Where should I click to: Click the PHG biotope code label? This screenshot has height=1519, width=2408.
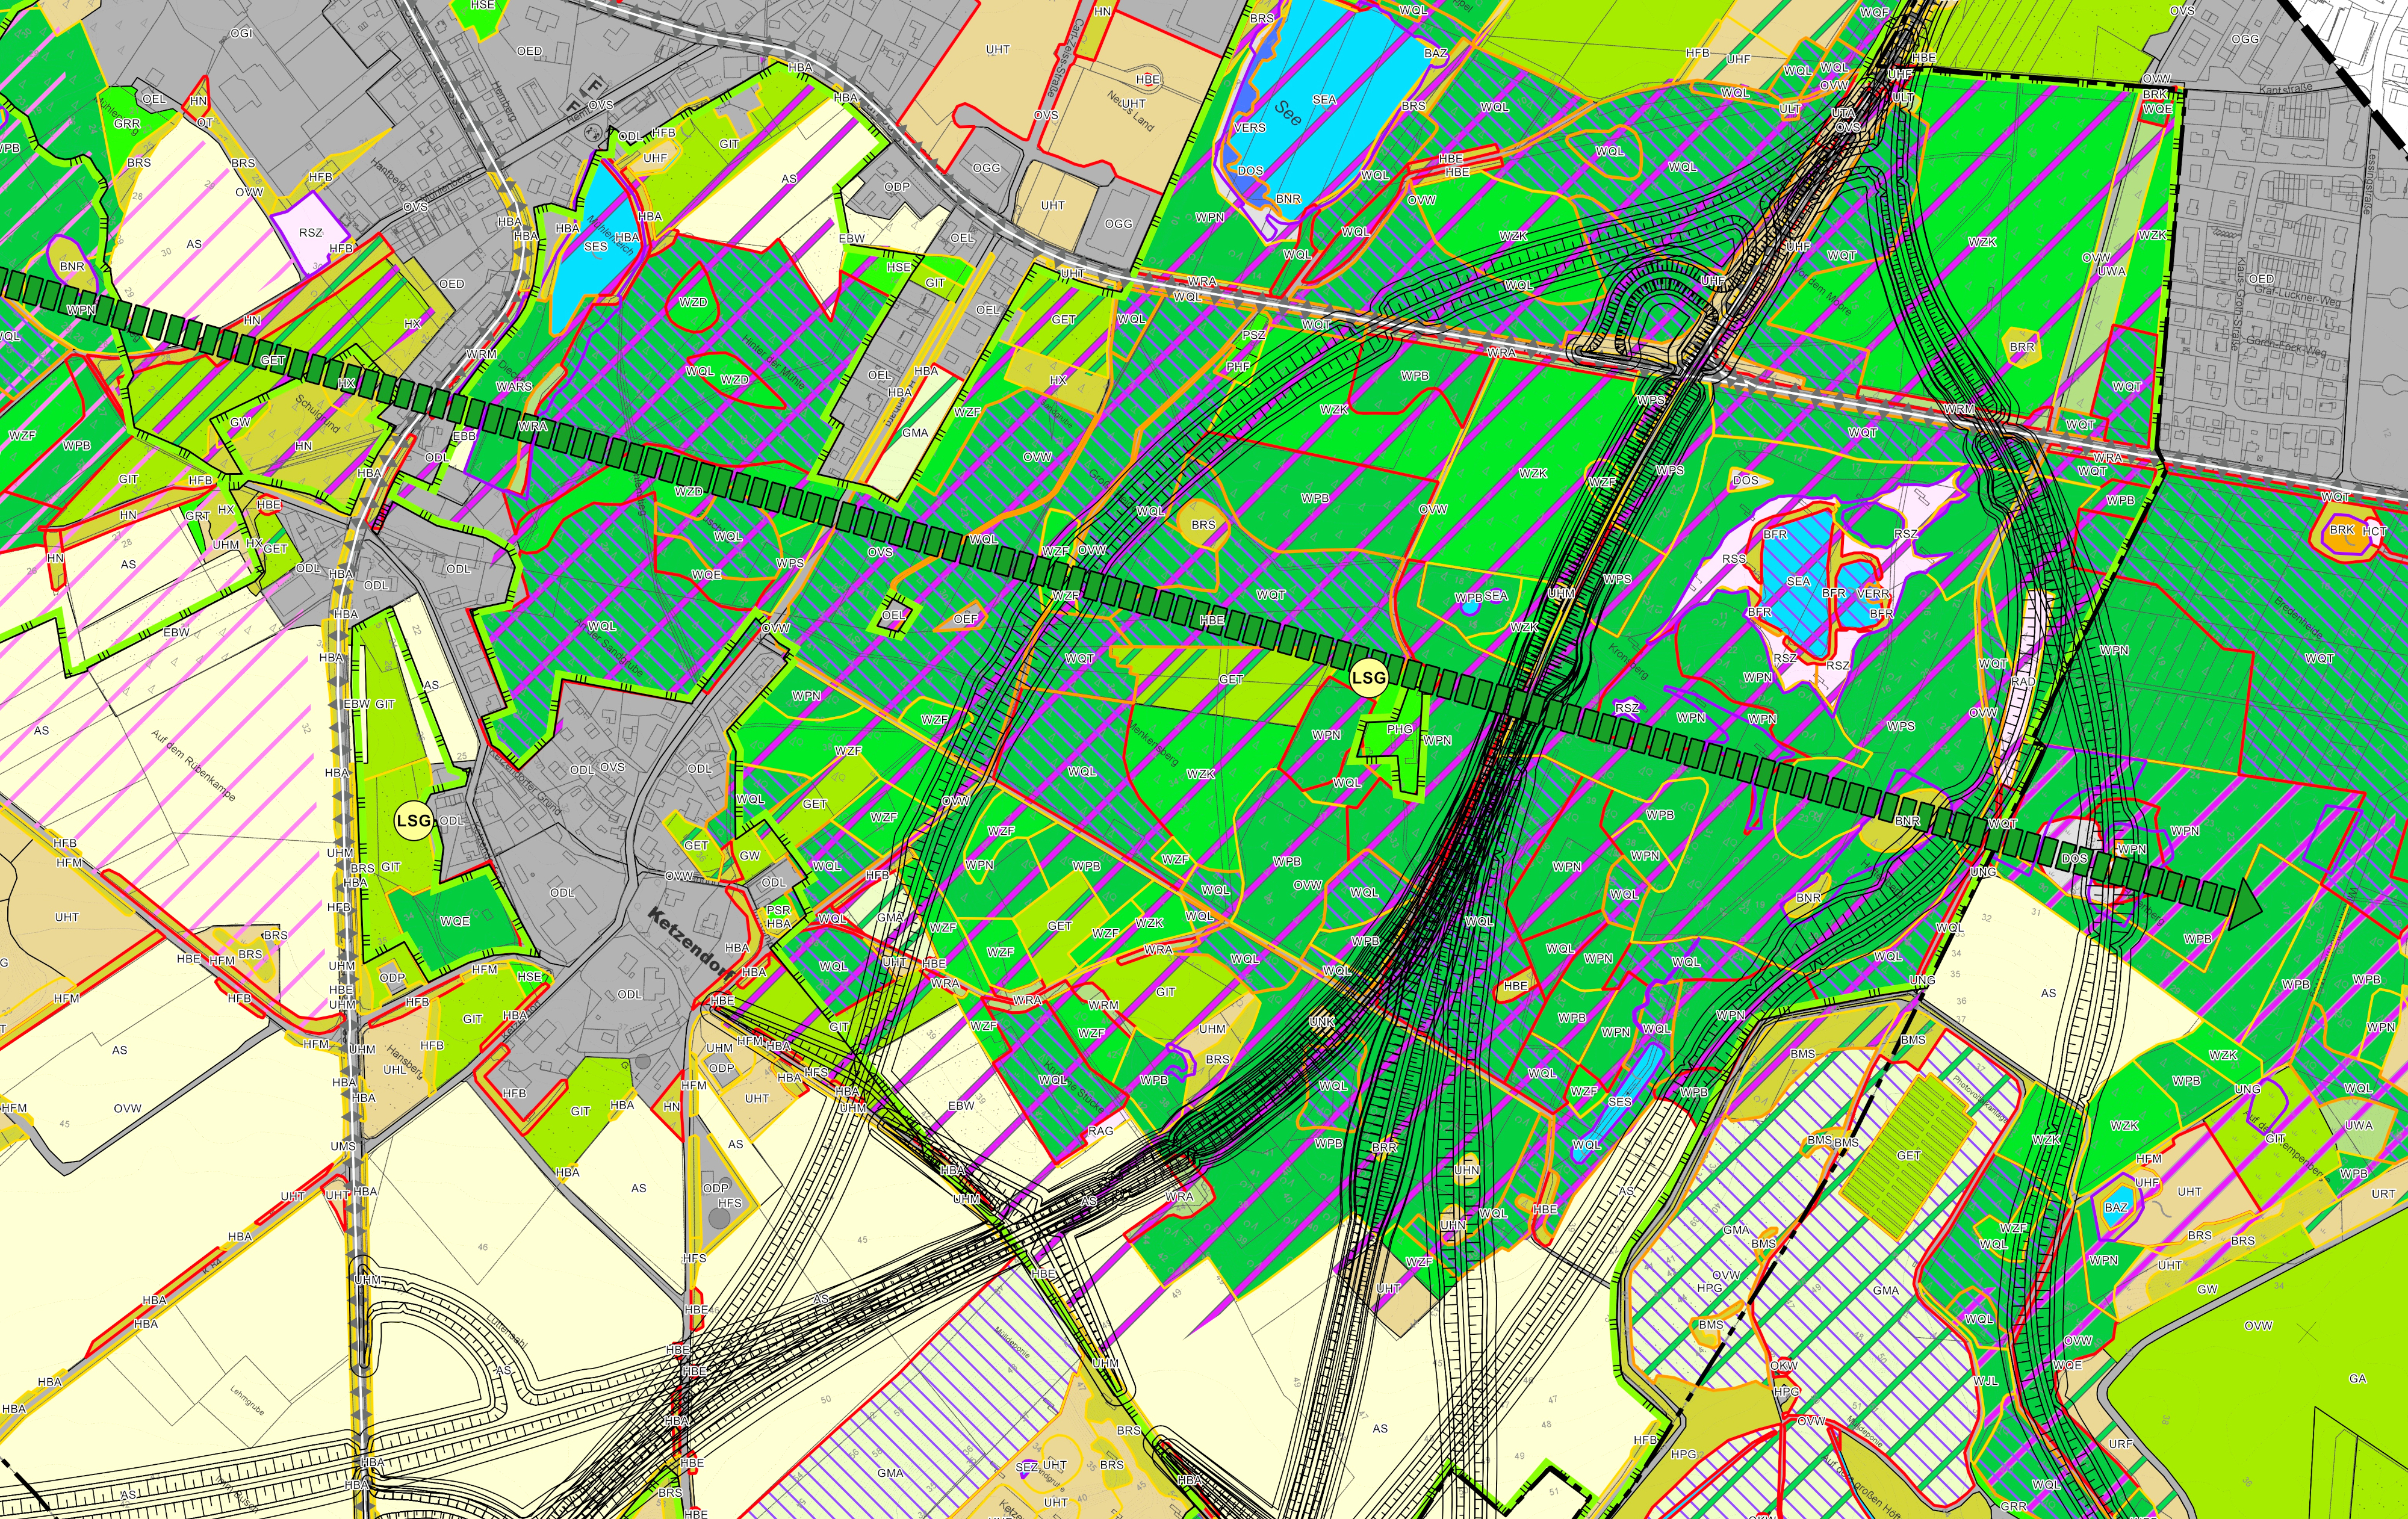(1399, 729)
